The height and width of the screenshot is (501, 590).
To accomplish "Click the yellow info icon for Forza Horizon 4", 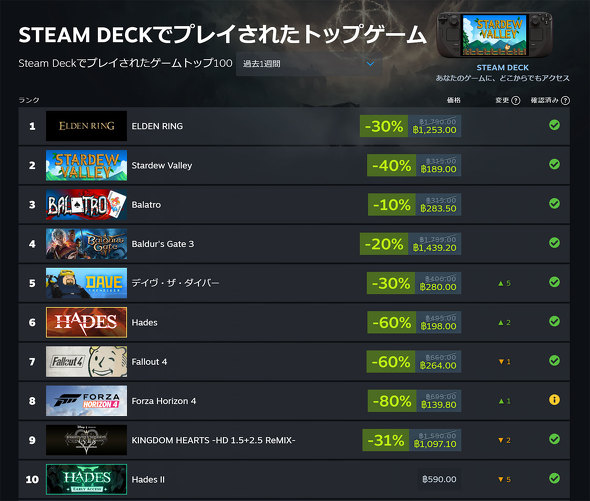I will pyautogui.click(x=554, y=400).
